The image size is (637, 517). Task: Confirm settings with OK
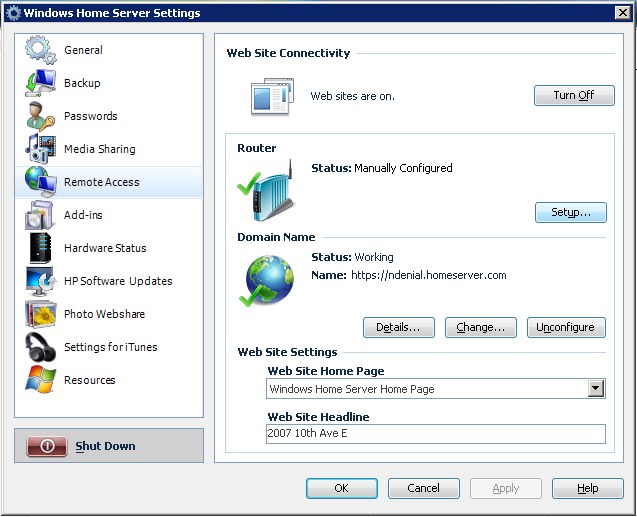342,488
